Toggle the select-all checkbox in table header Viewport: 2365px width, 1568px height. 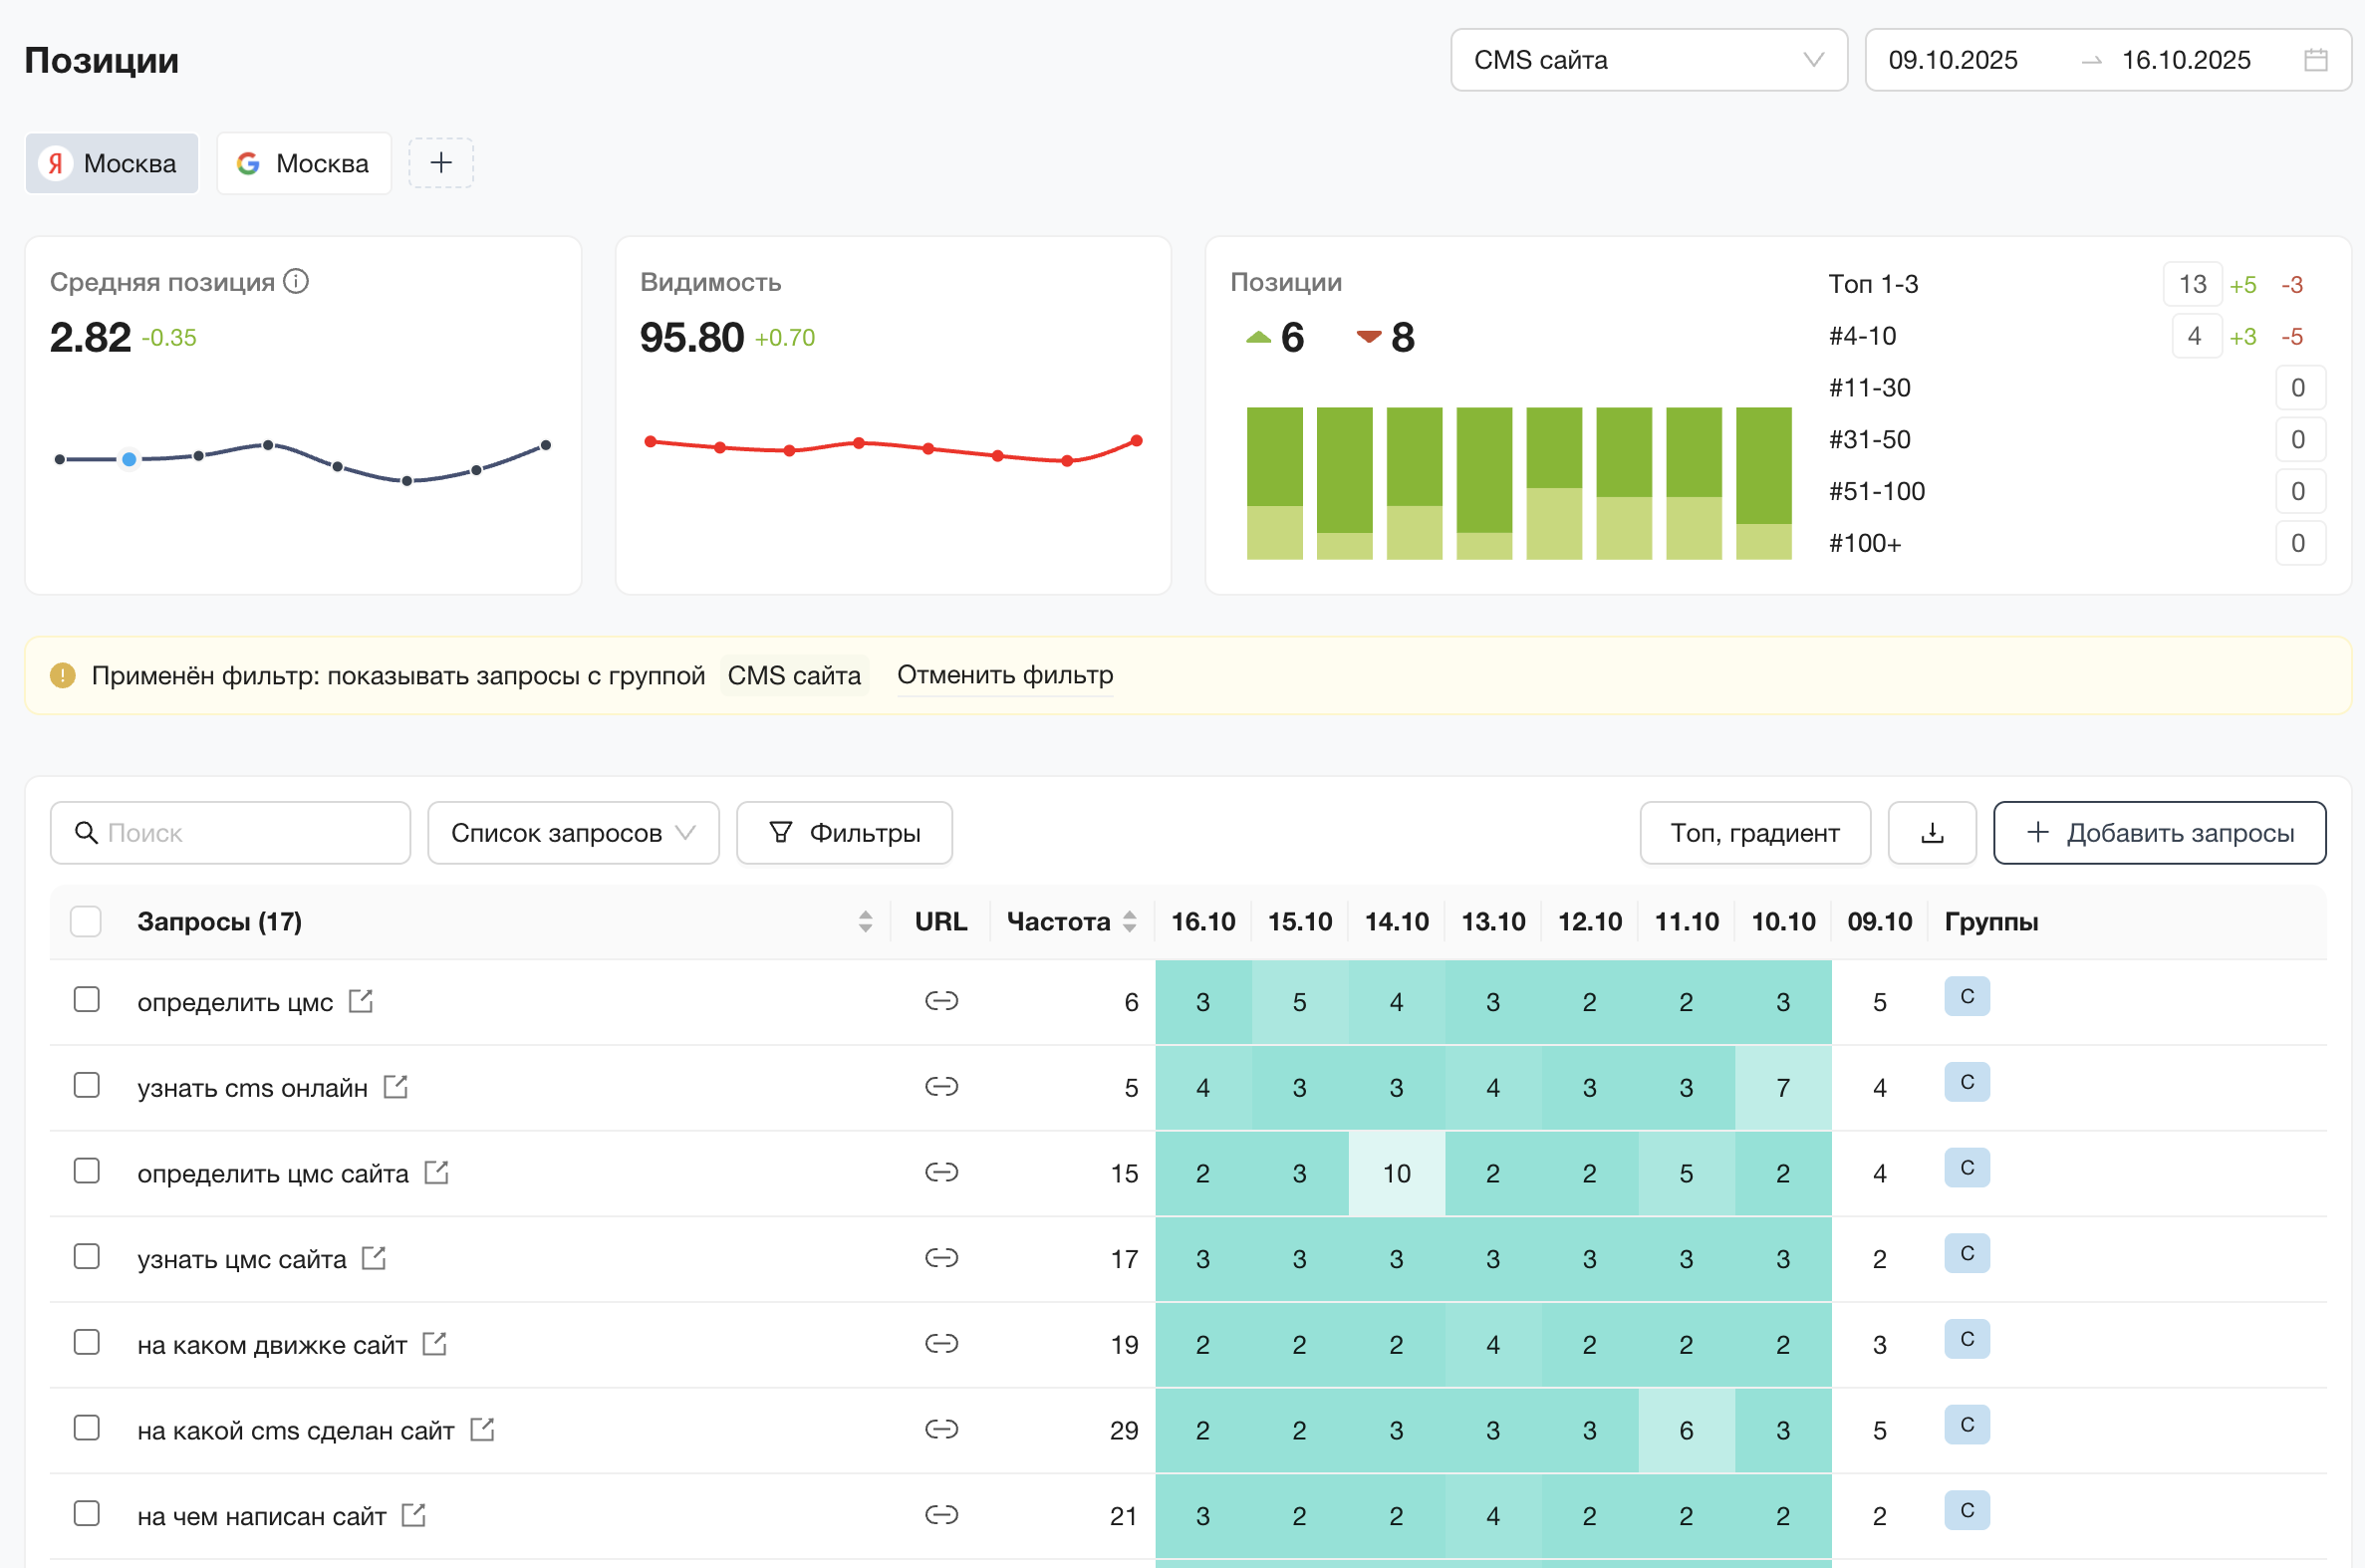point(86,921)
